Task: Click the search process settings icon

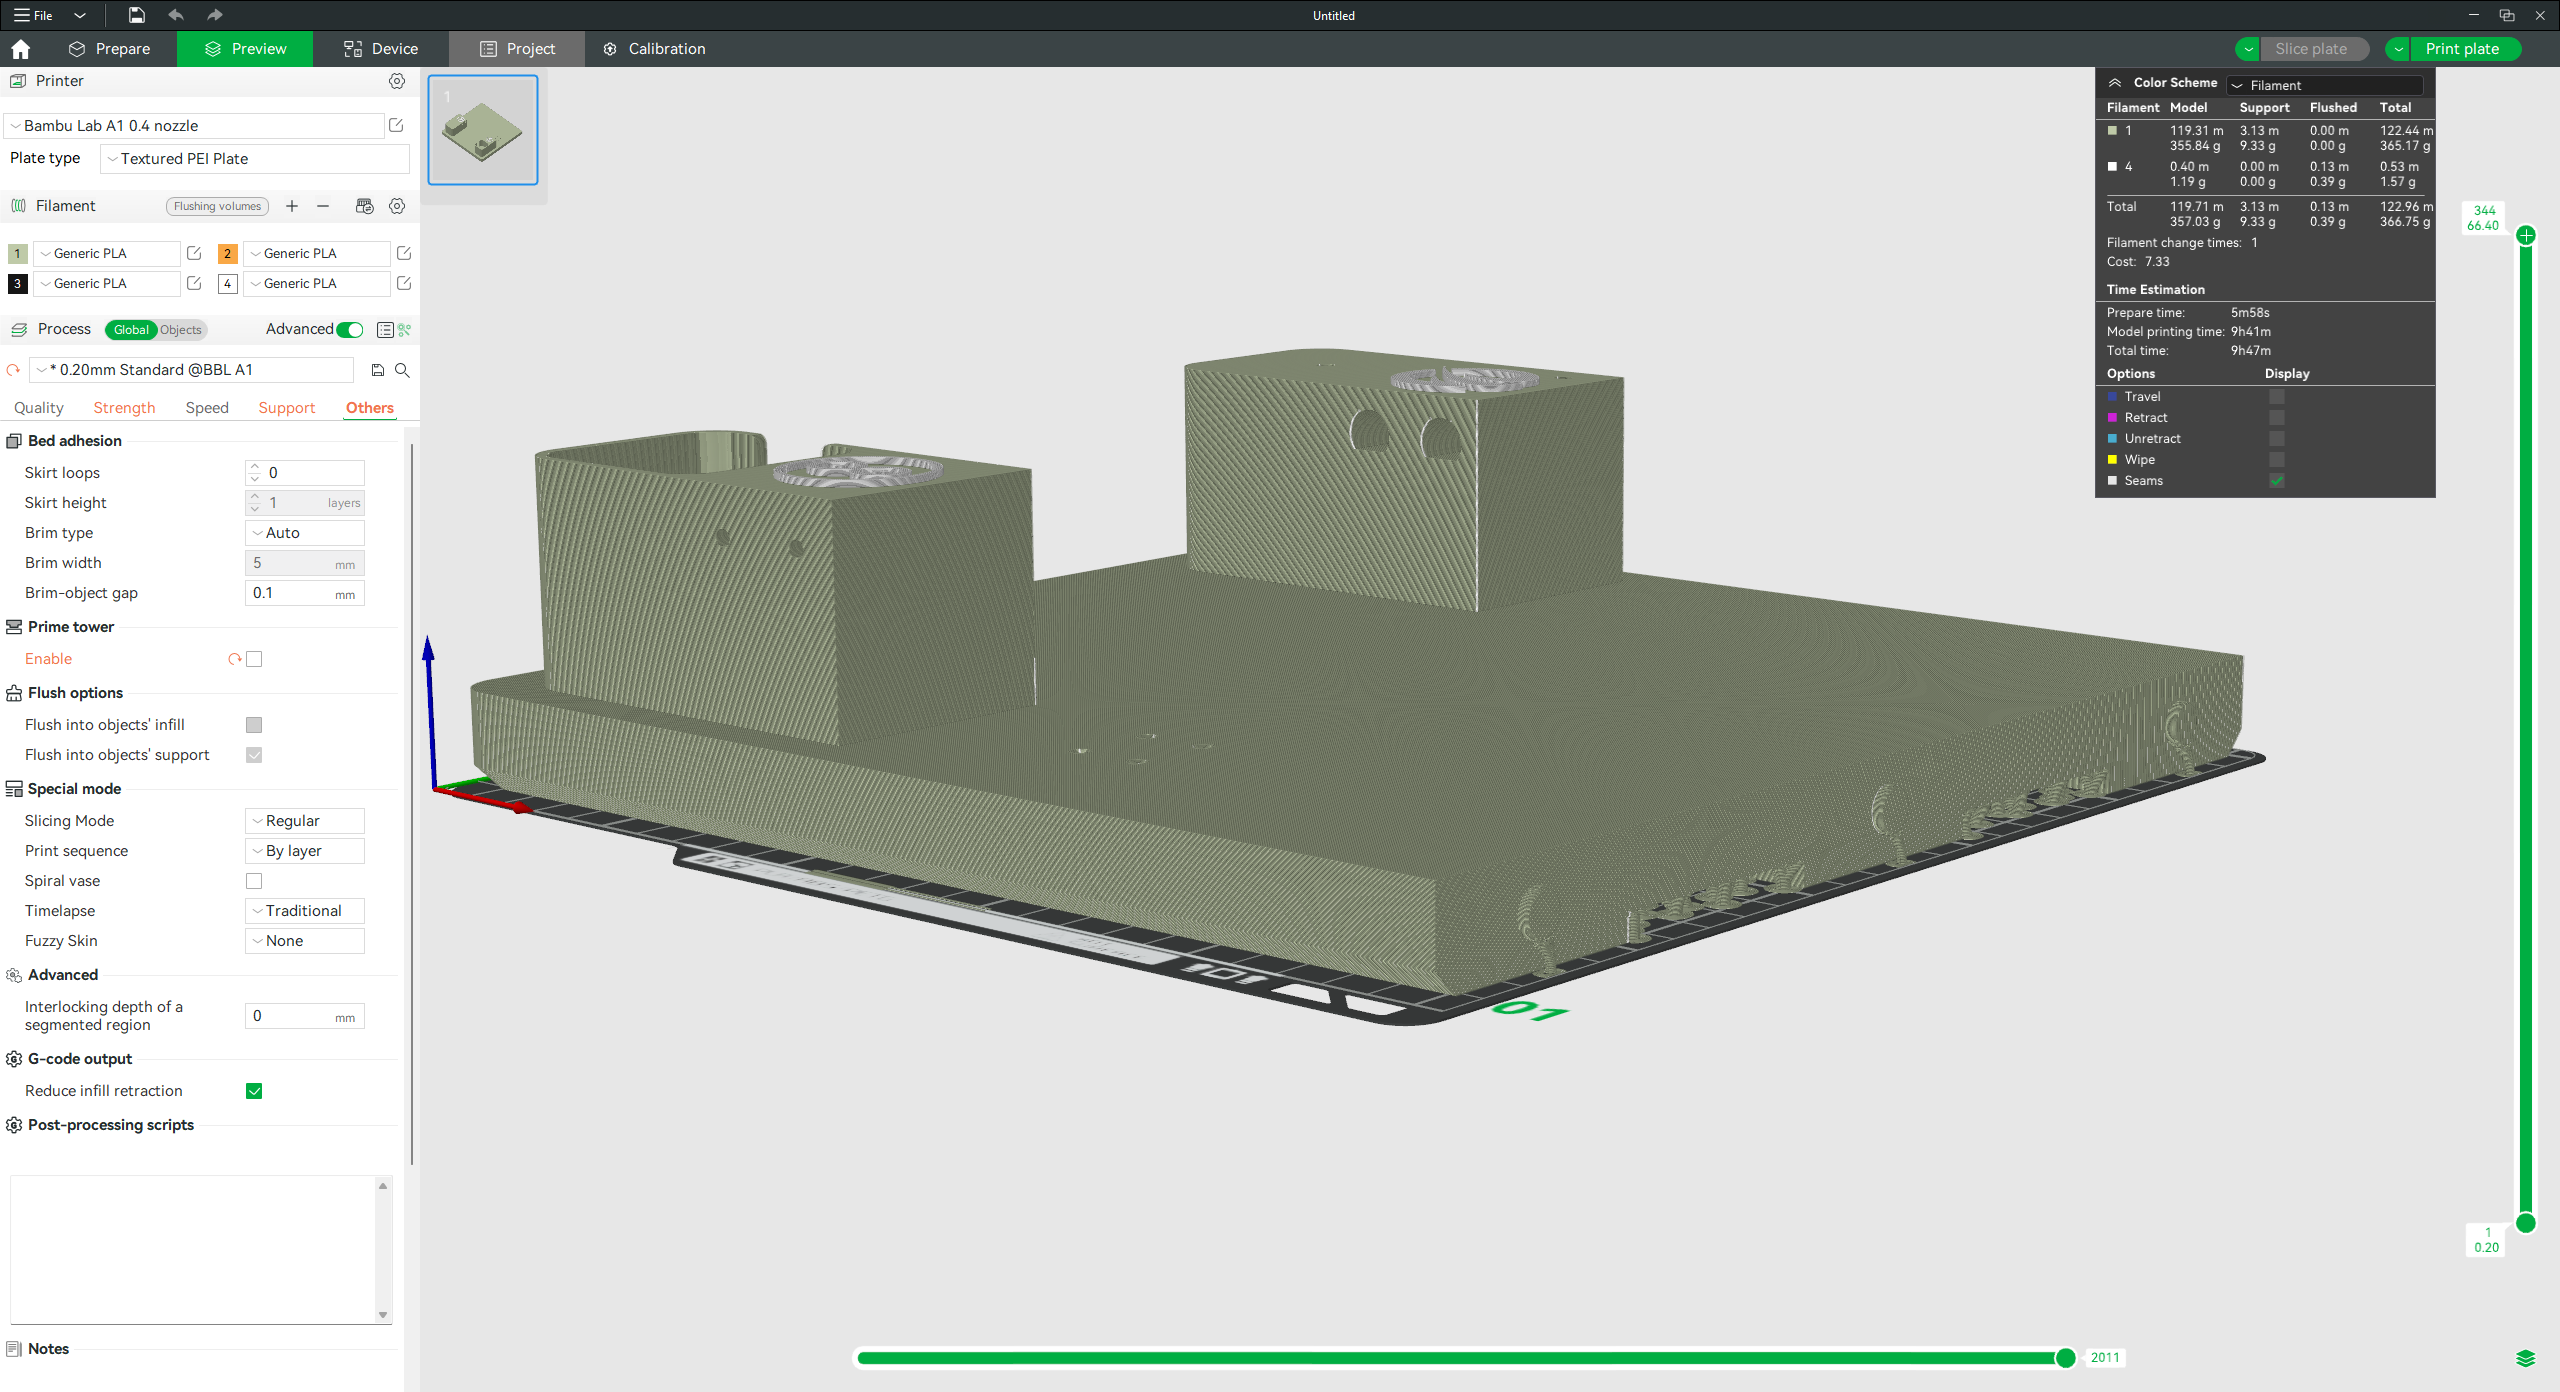Action: [402, 370]
